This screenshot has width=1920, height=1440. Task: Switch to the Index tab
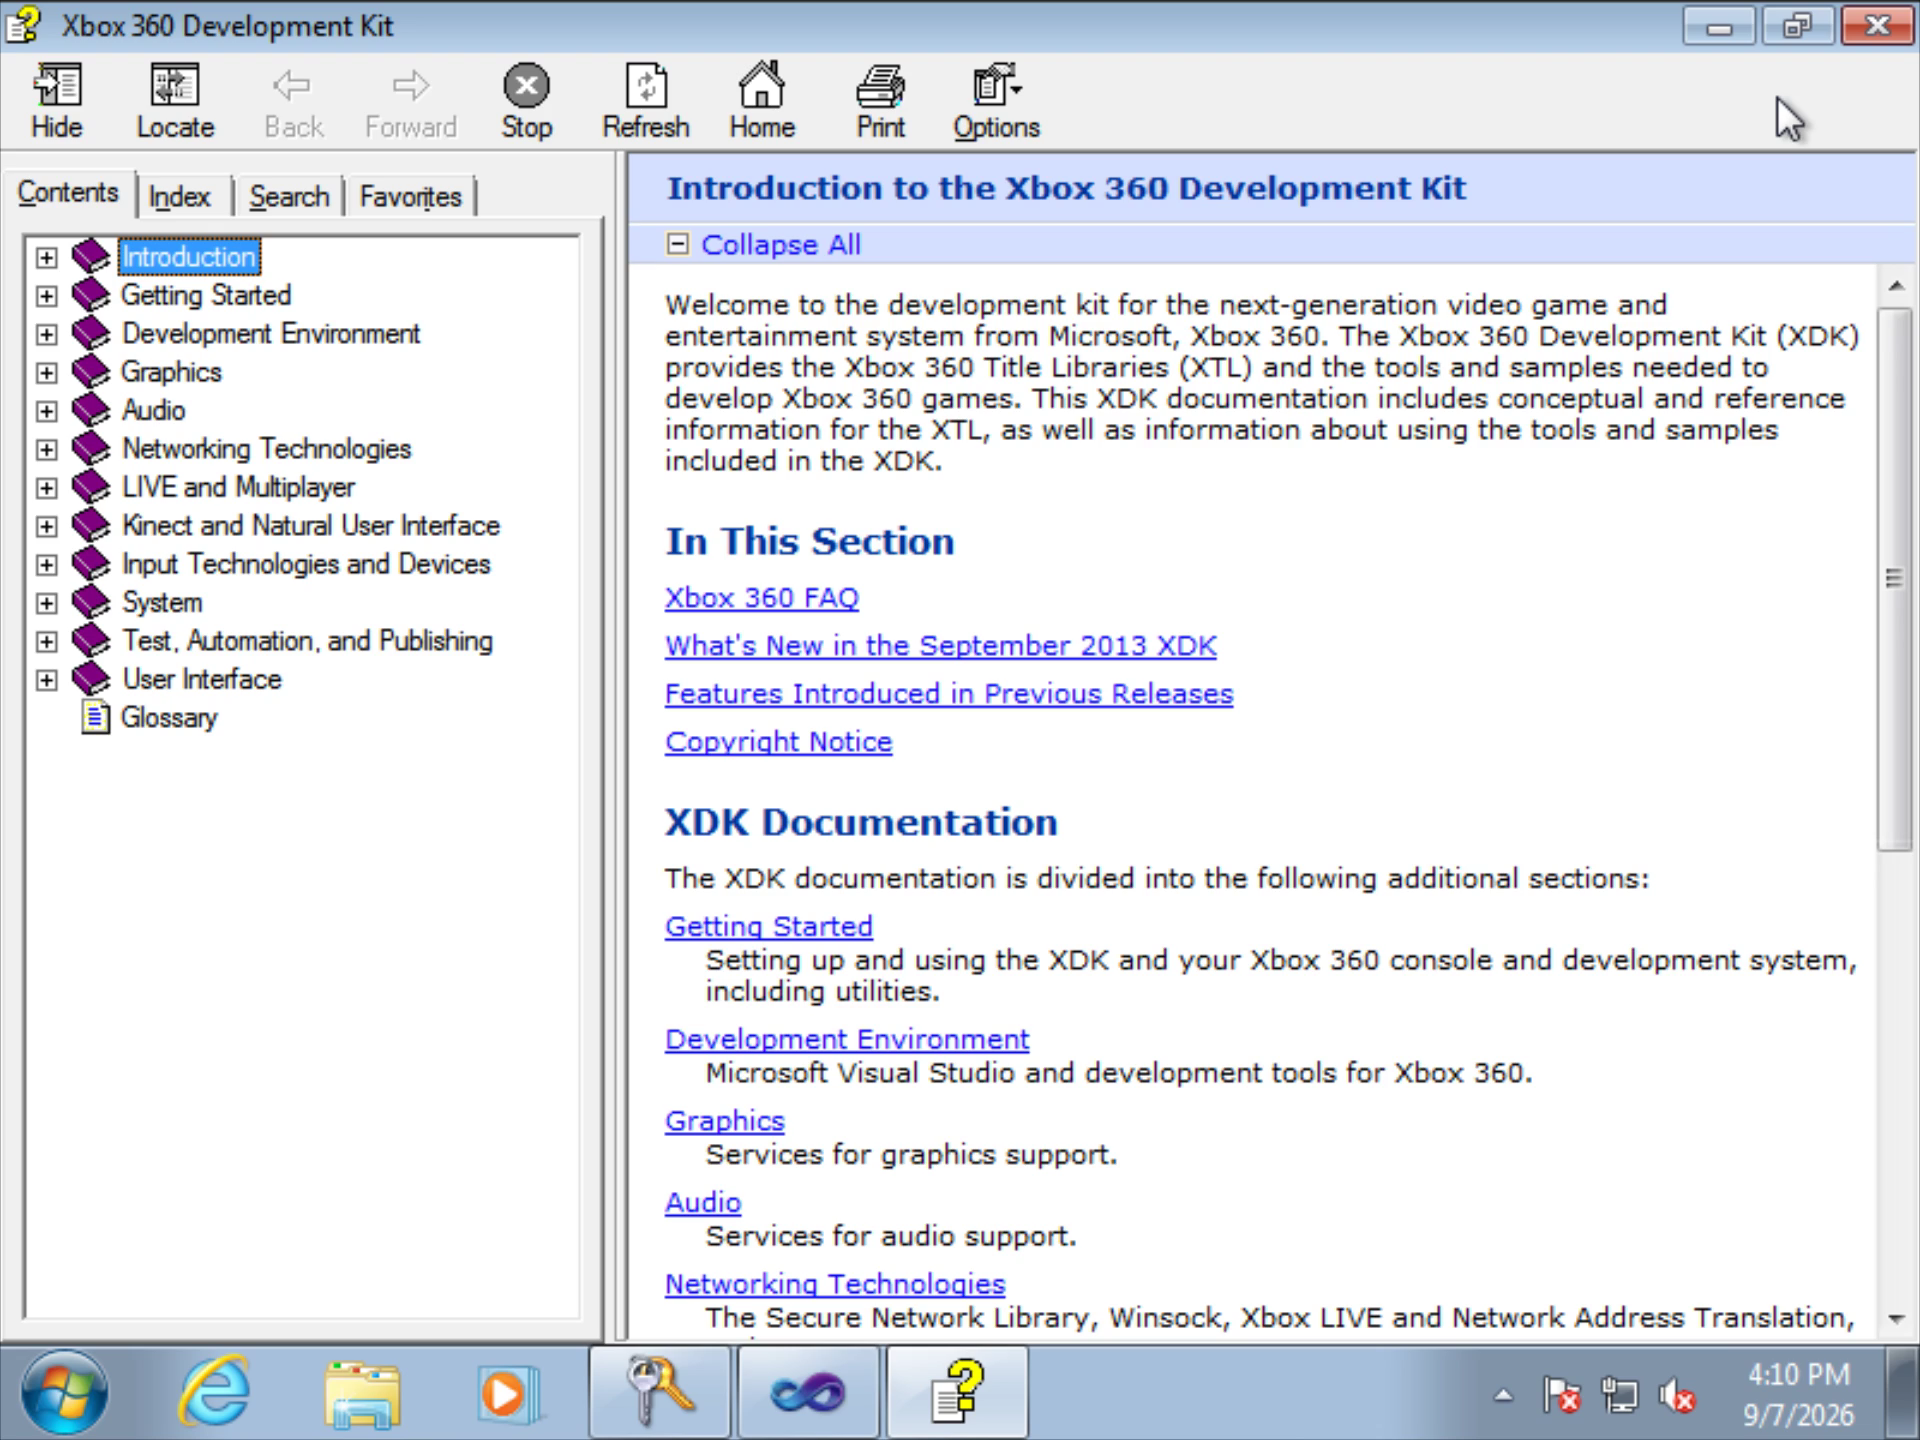point(180,196)
